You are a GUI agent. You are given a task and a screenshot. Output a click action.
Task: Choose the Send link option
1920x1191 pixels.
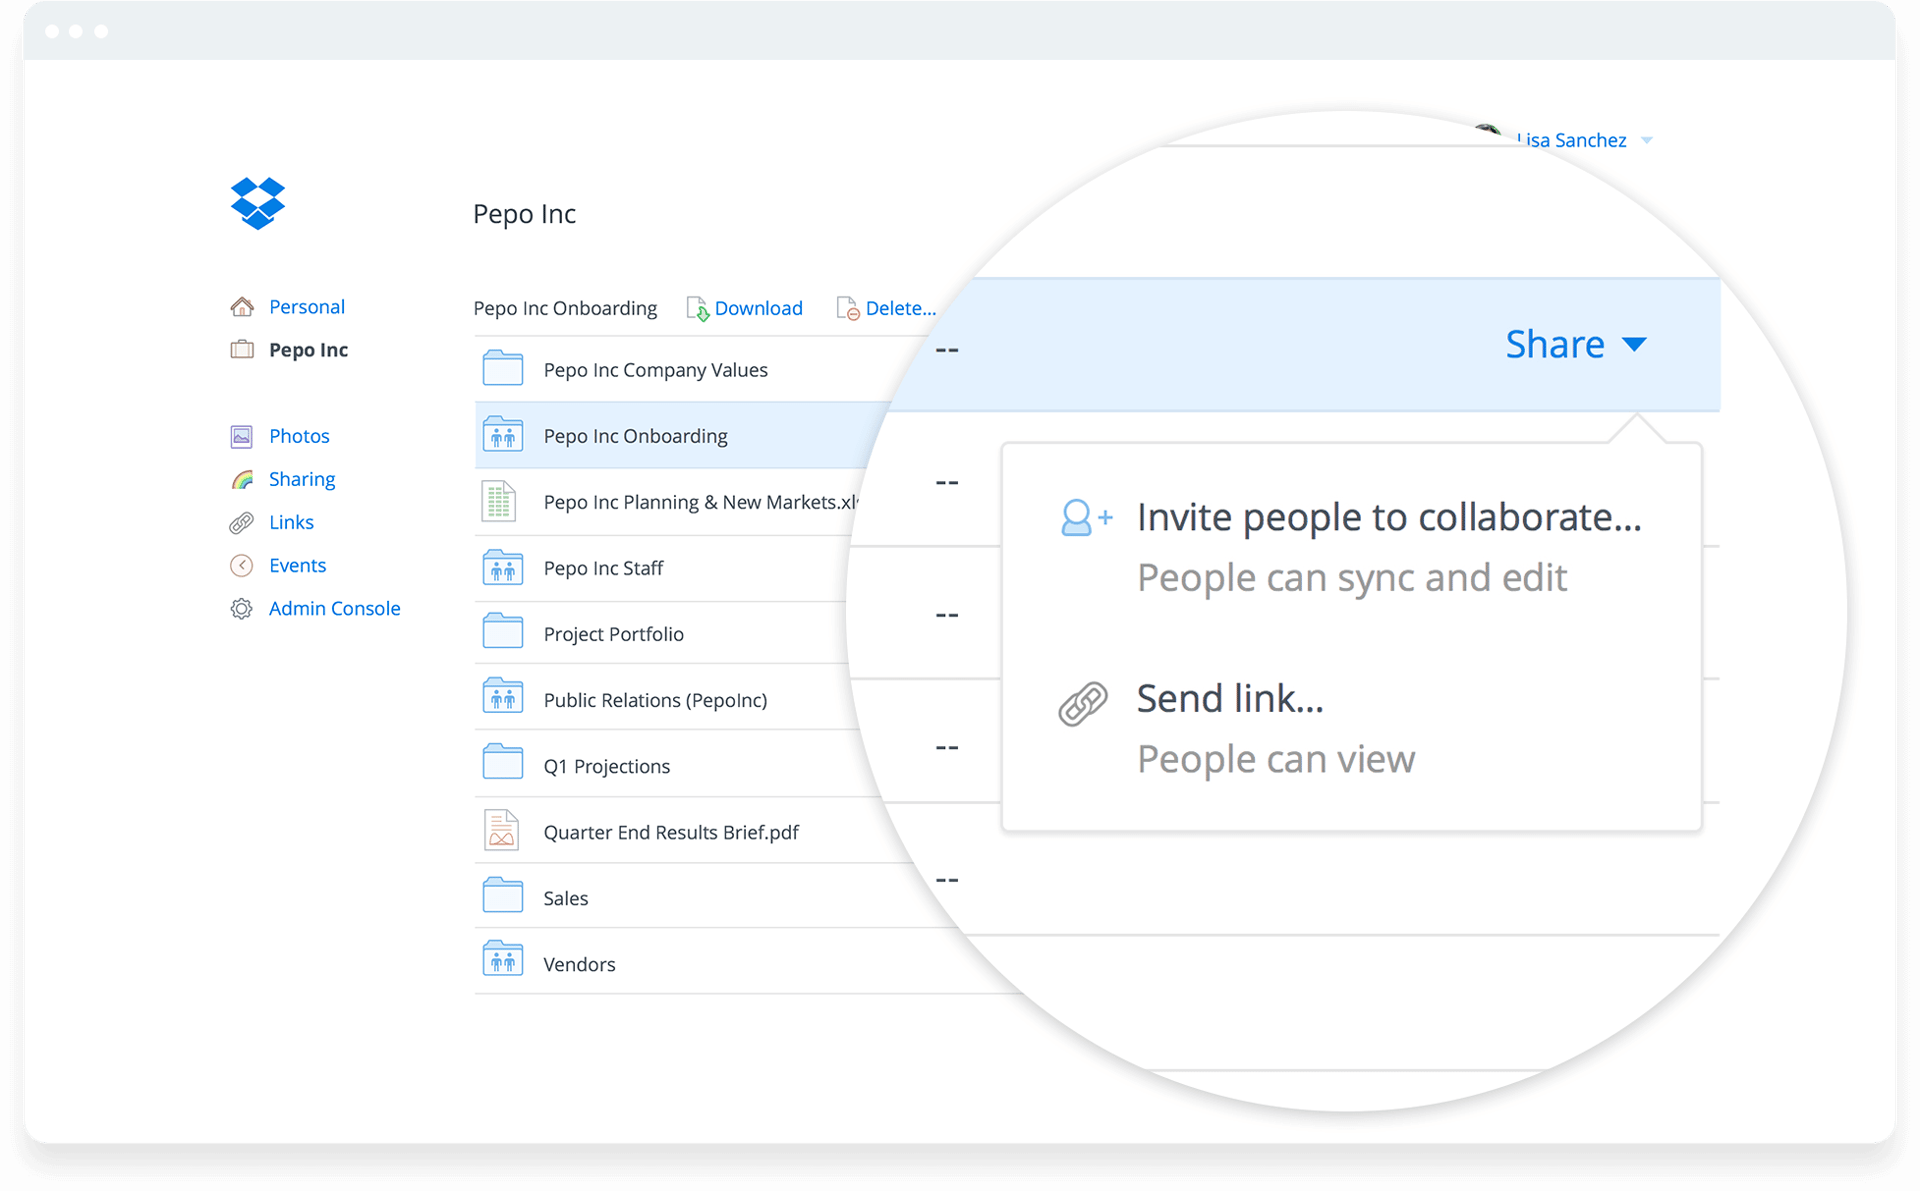click(x=1229, y=699)
